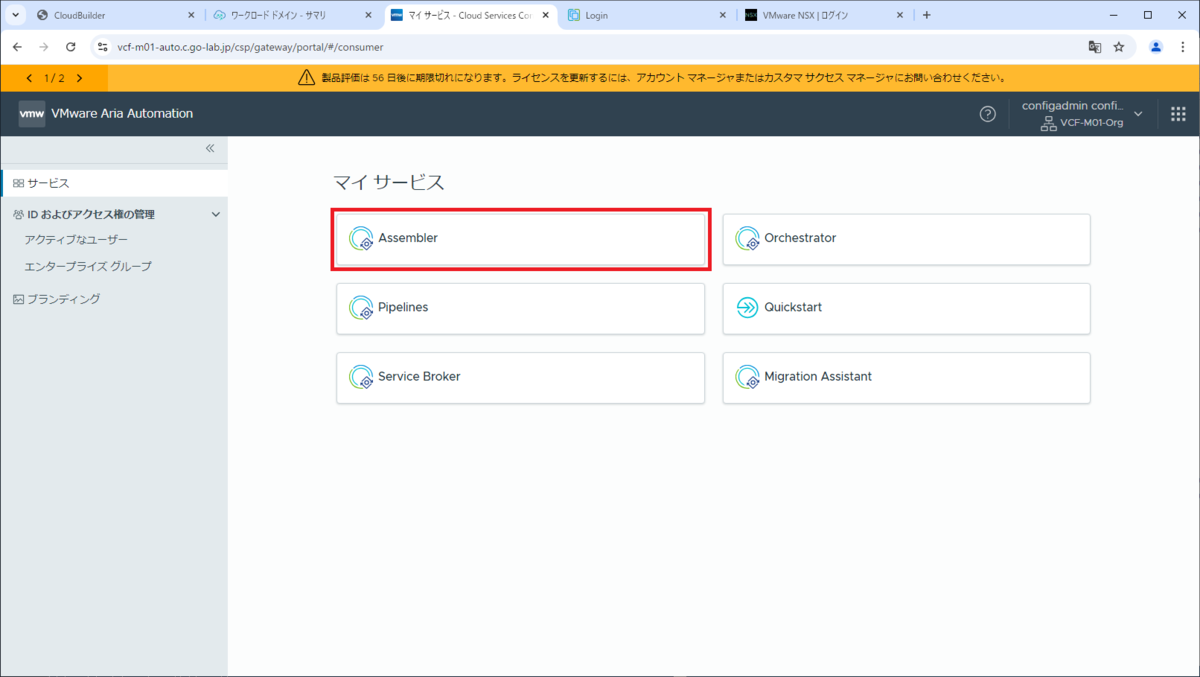
Task: Open アクティブなユーザー in sidebar
Action: point(76,240)
